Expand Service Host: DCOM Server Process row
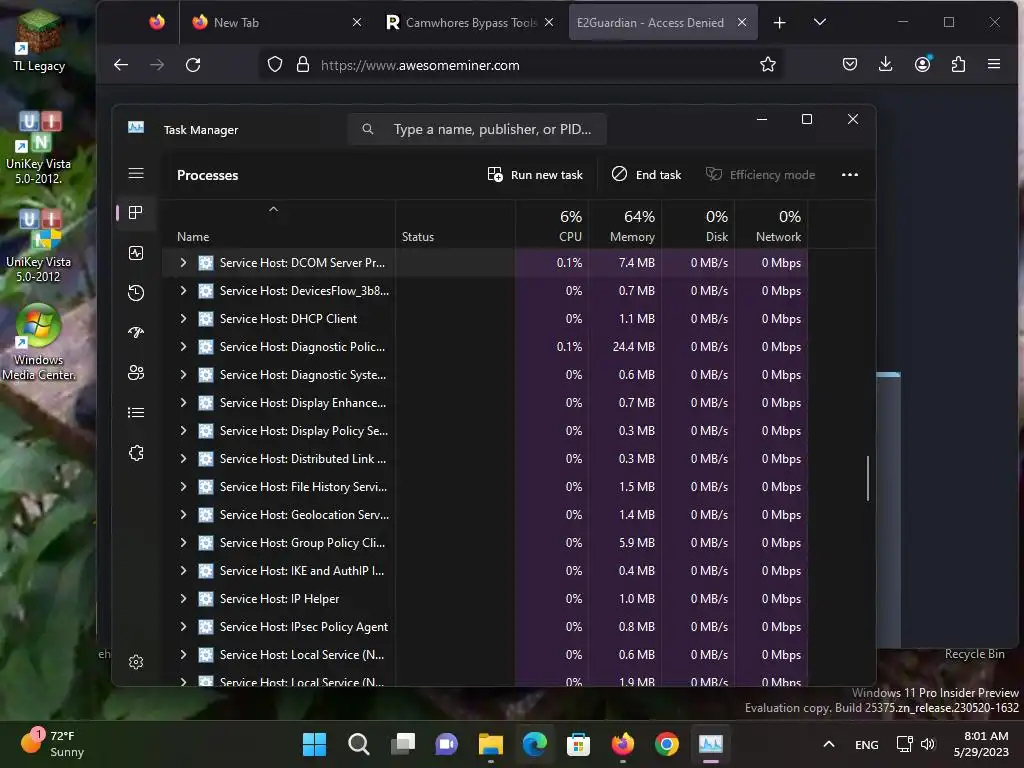 coord(184,263)
